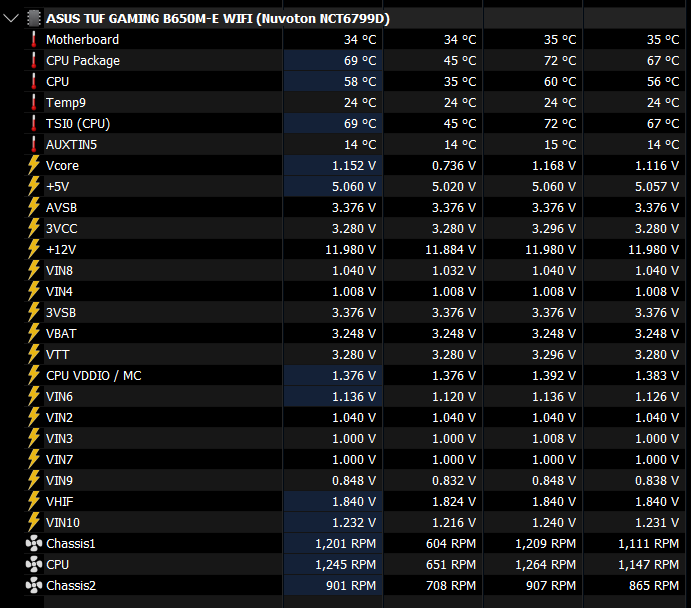This screenshot has width=691, height=608.
Task: Click the lightning bolt icon next to VIN4
Action: coord(33,291)
